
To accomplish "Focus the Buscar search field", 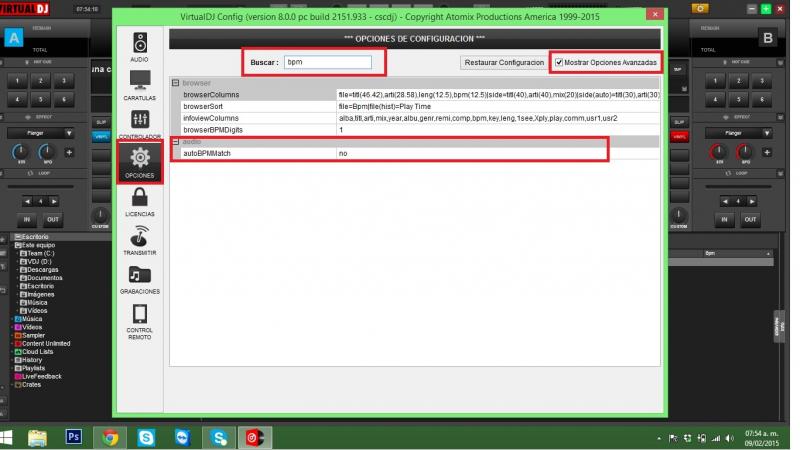I will click(328, 62).
